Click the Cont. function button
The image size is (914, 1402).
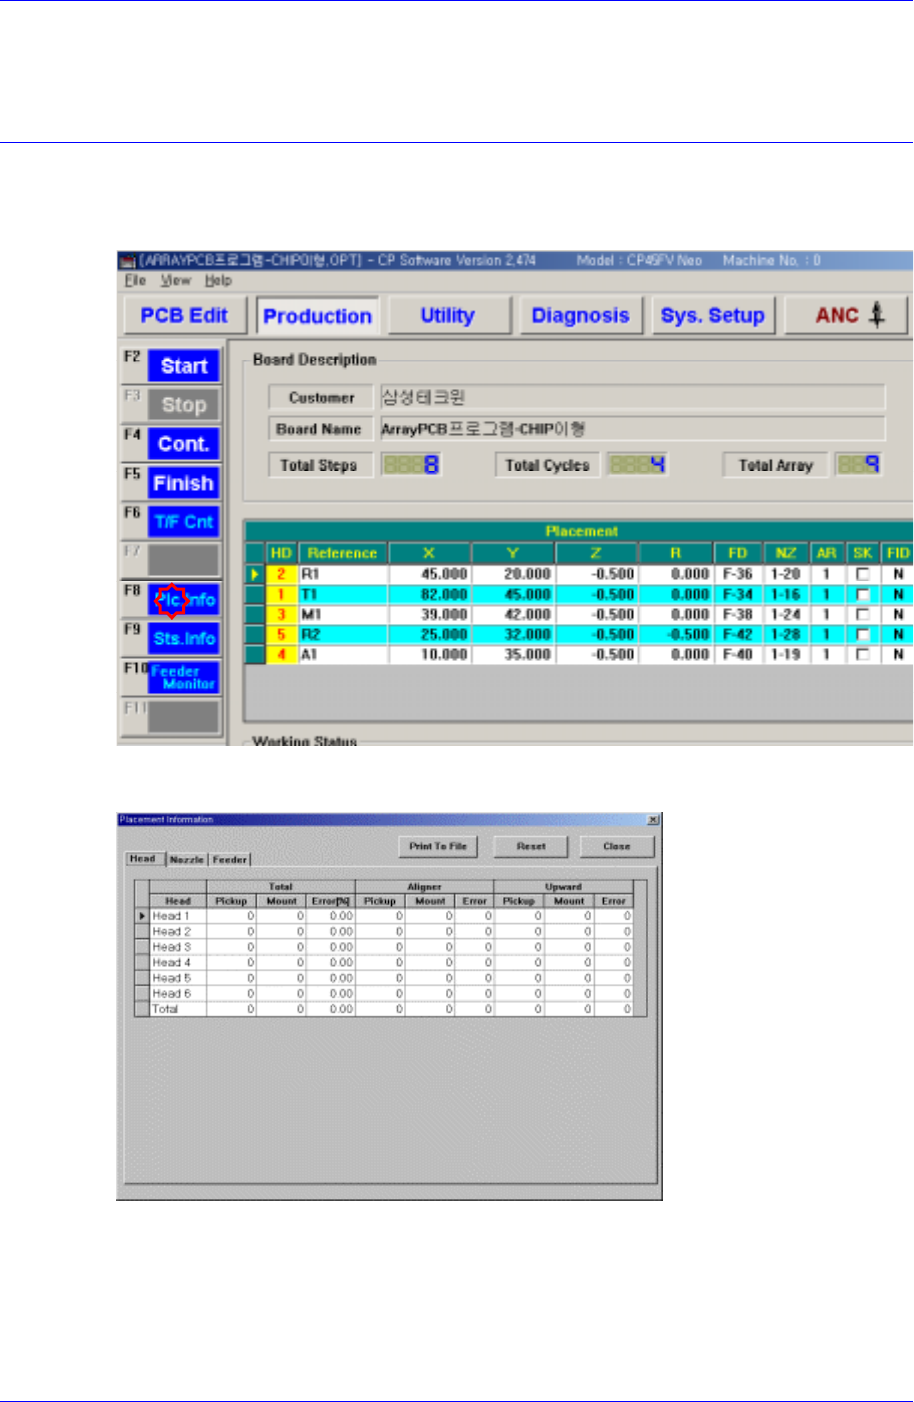pos(184,444)
